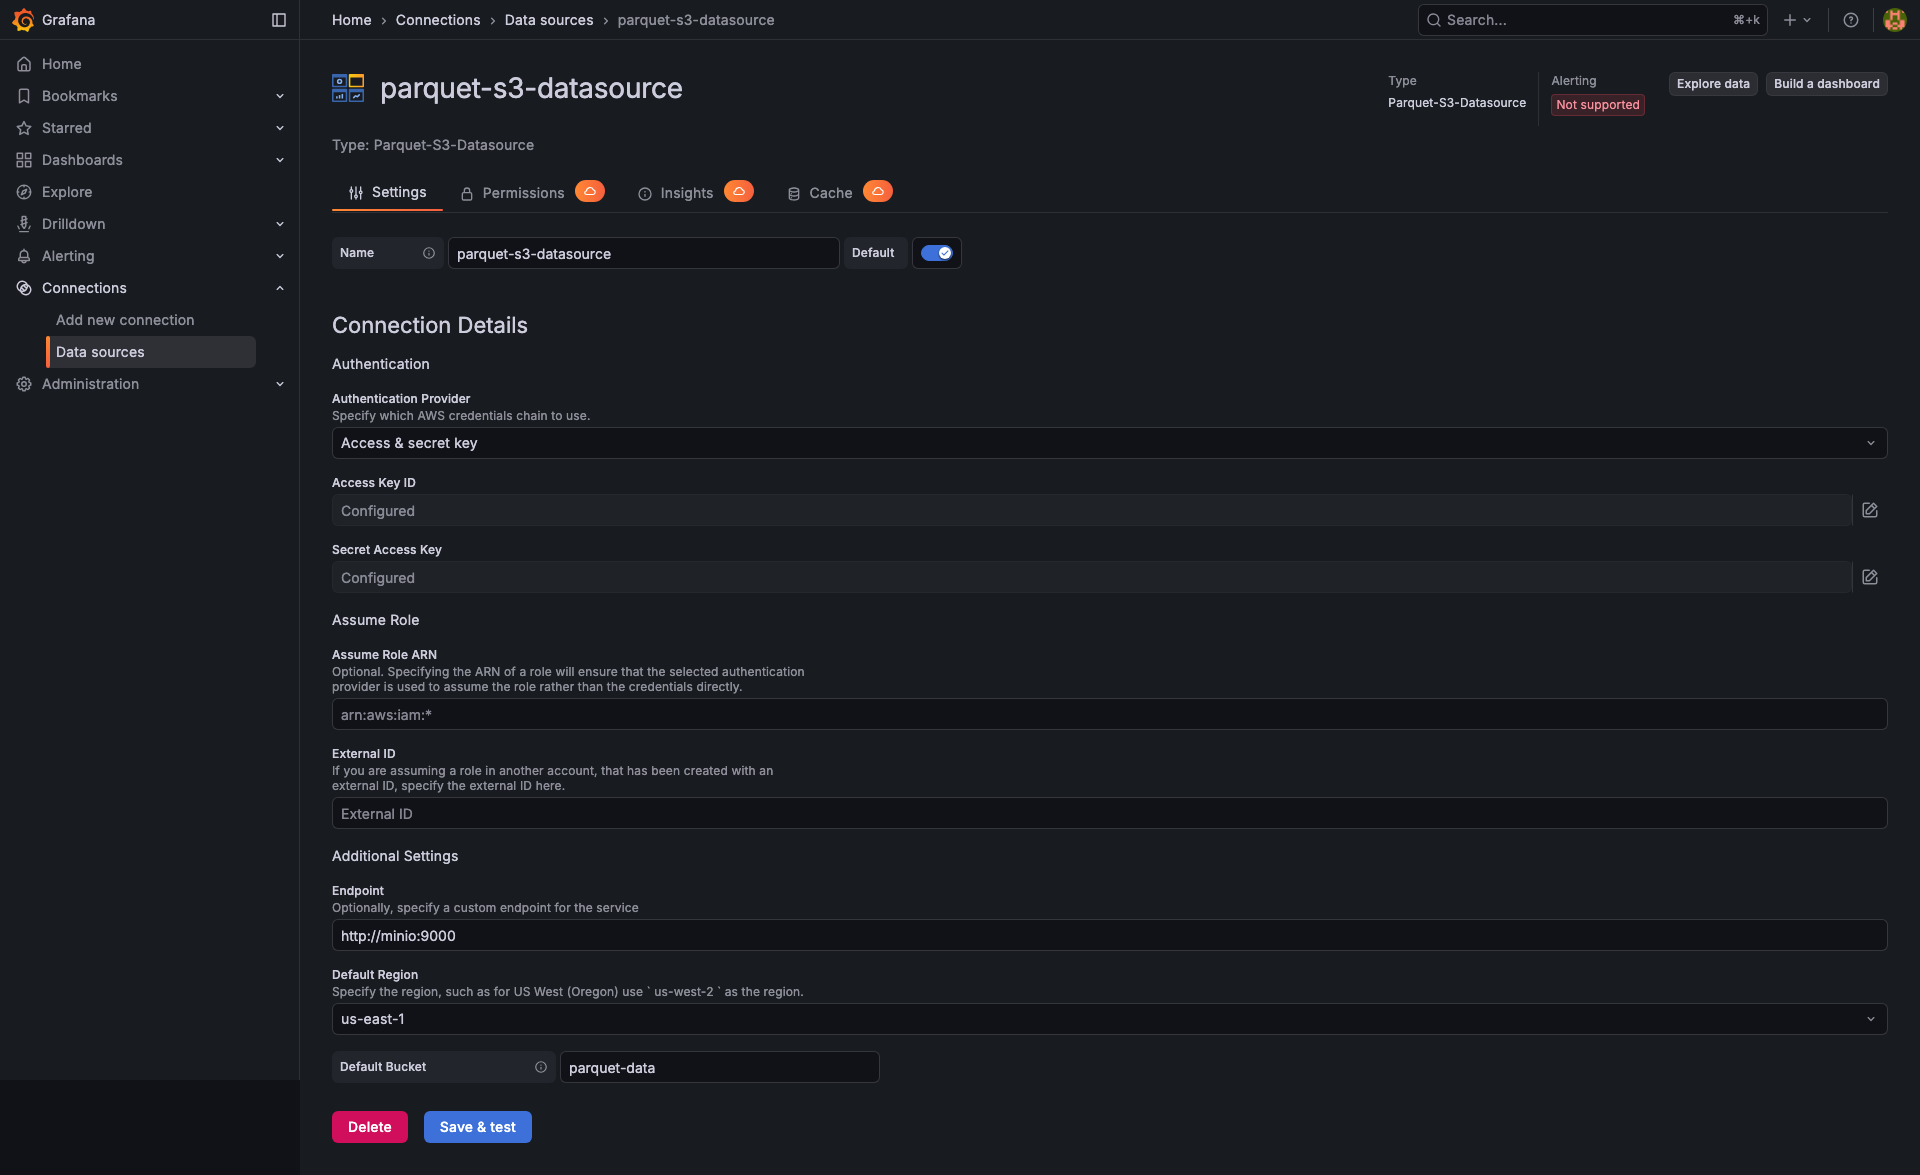1920x1175 pixels.
Task: Click the Connection Details heading
Action: 430,325
